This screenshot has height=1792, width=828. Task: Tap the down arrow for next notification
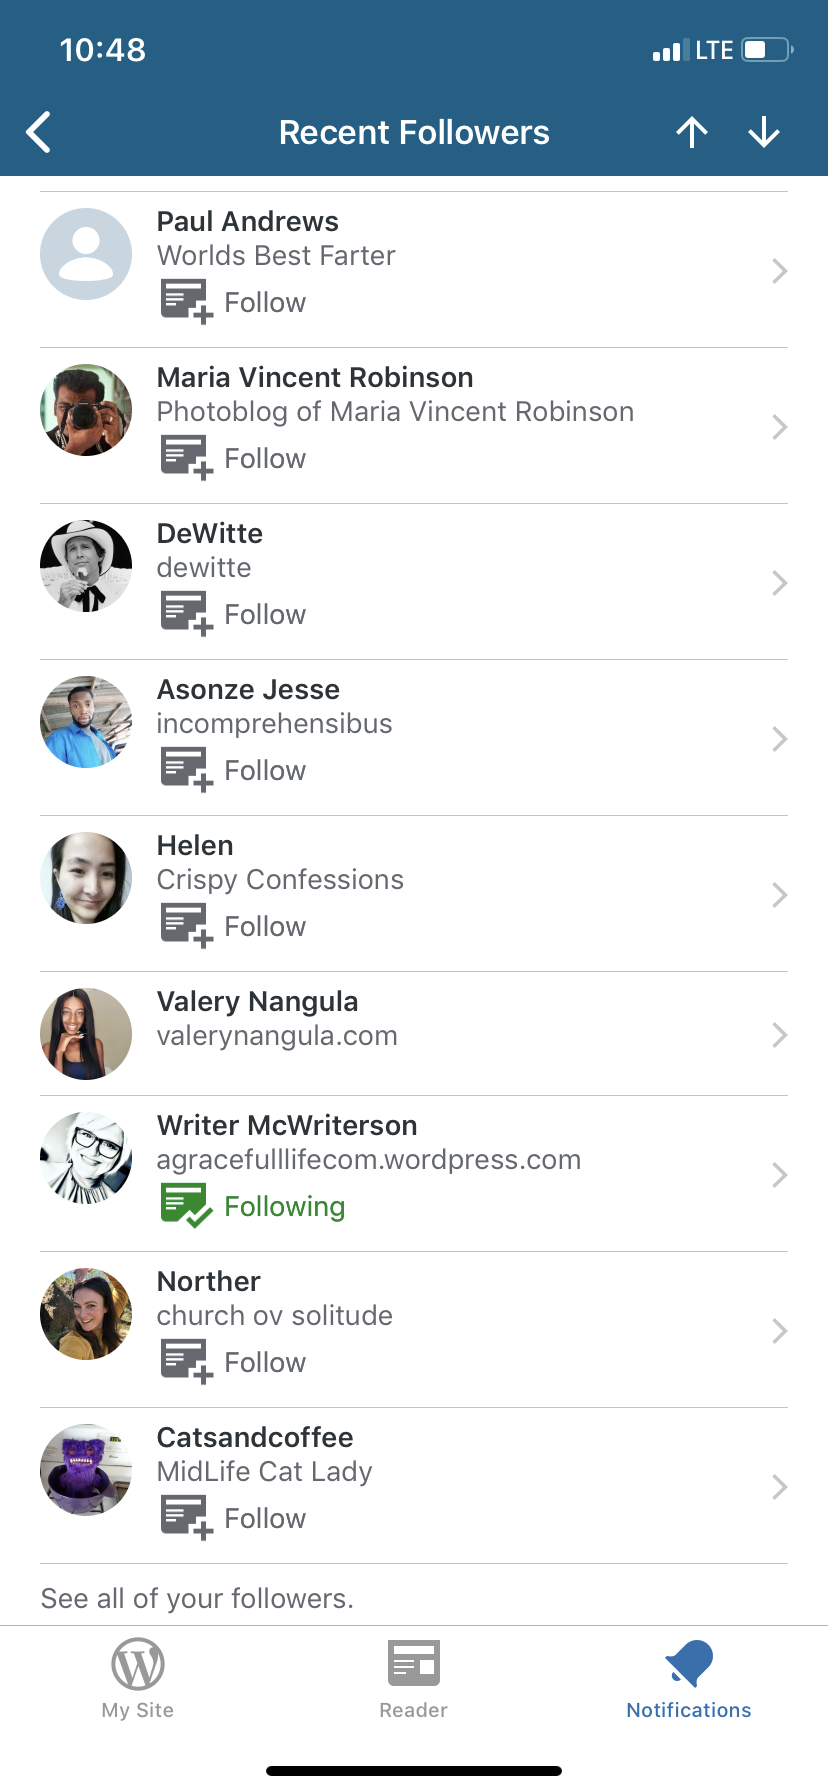point(764,132)
